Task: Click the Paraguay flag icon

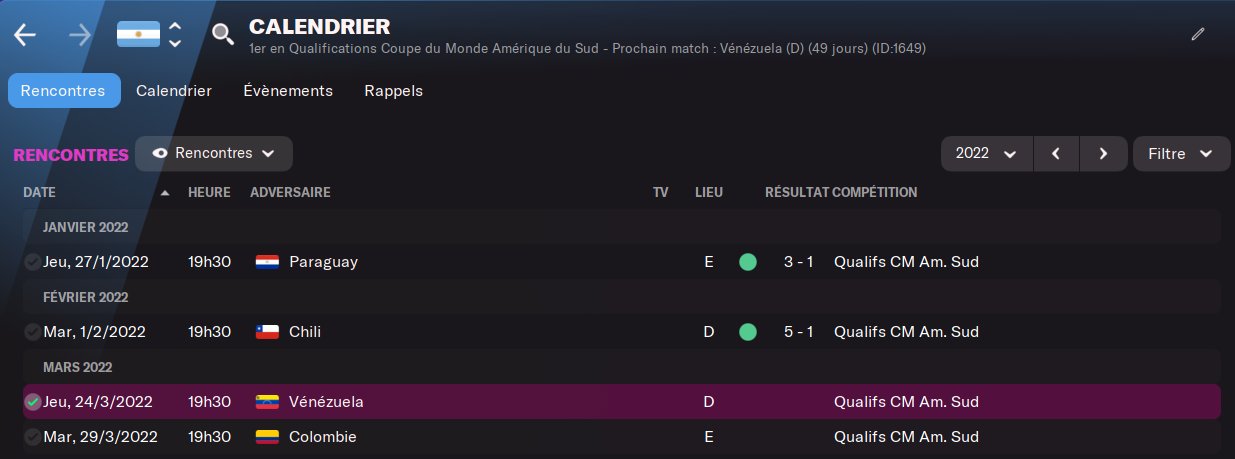Action: click(267, 262)
